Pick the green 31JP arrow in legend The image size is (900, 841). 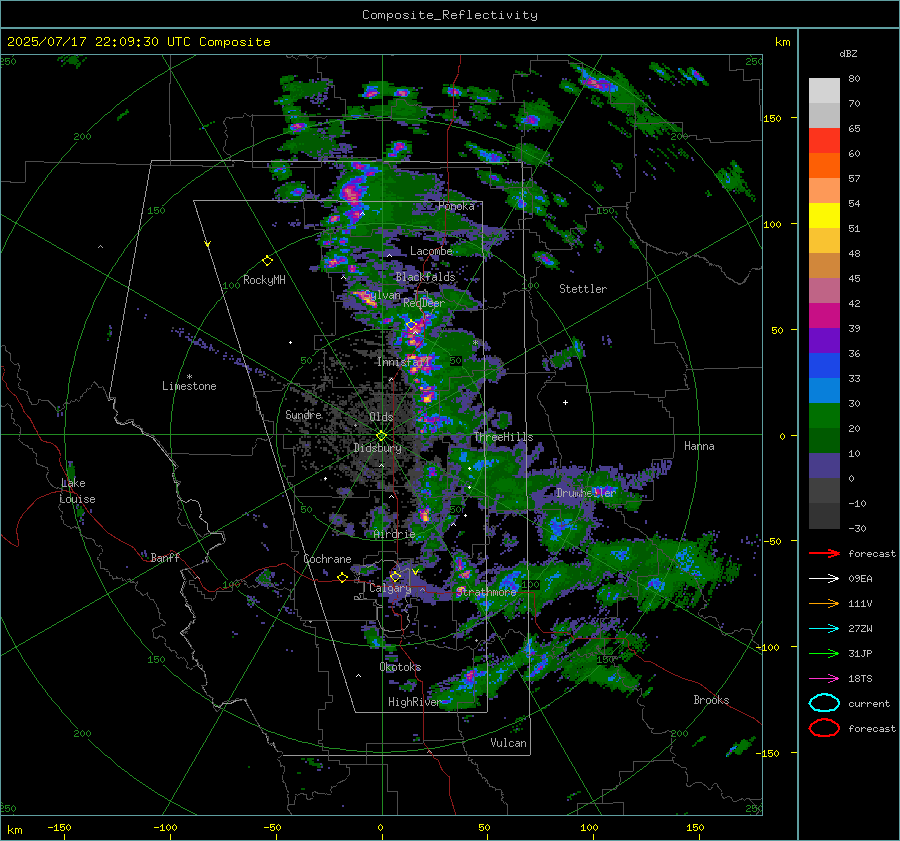pos(824,653)
